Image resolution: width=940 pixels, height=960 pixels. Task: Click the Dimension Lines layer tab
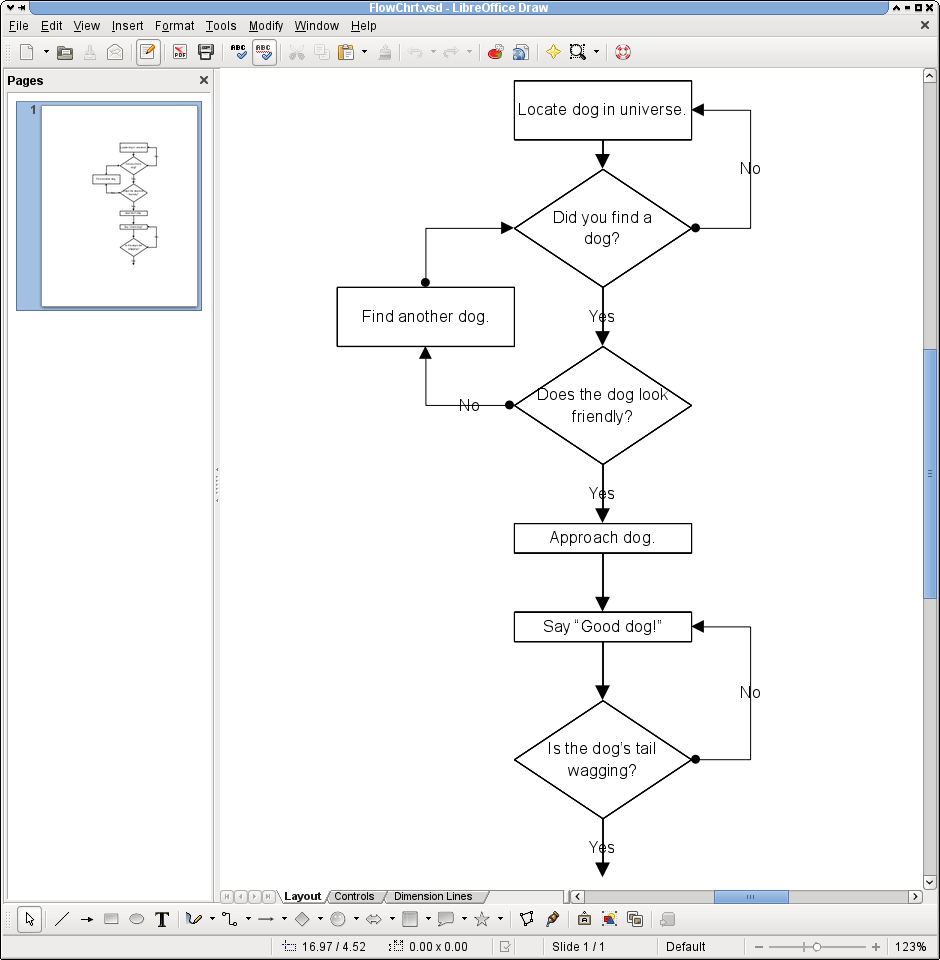[434, 896]
